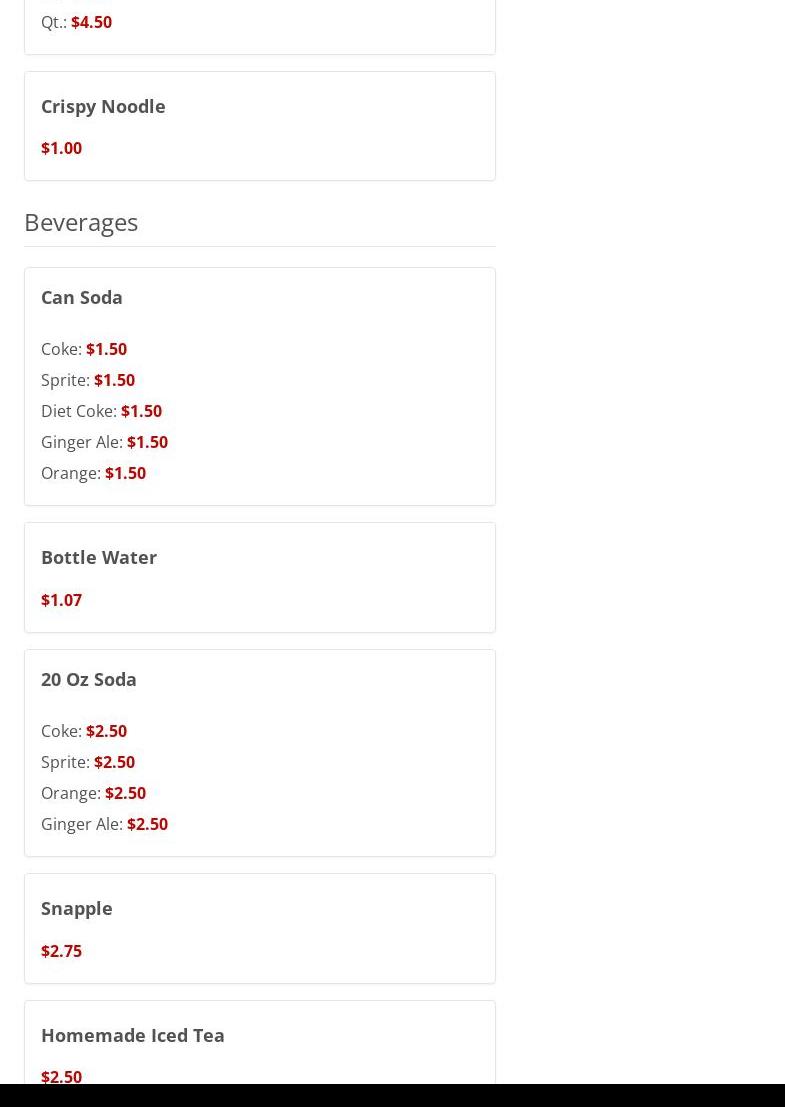
Task: Open the Homemade Iced Tea item
Action: (x=133, y=1035)
